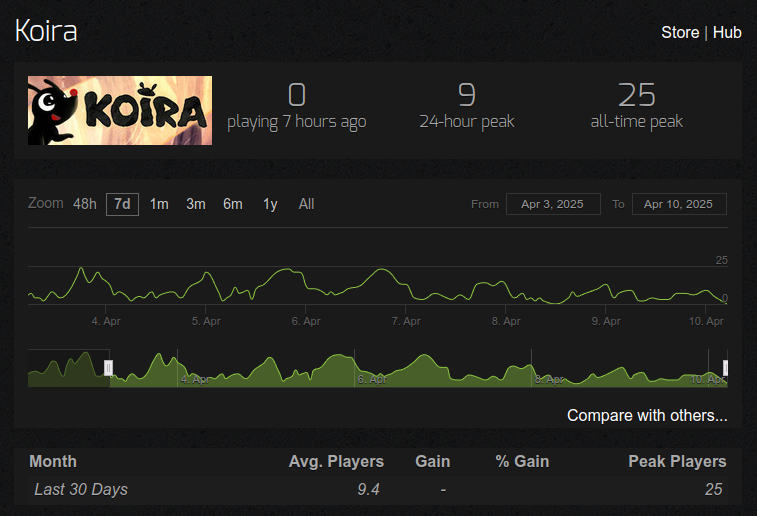Click the 25 y-axis label on chart
The image size is (757, 516).
pos(721,260)
